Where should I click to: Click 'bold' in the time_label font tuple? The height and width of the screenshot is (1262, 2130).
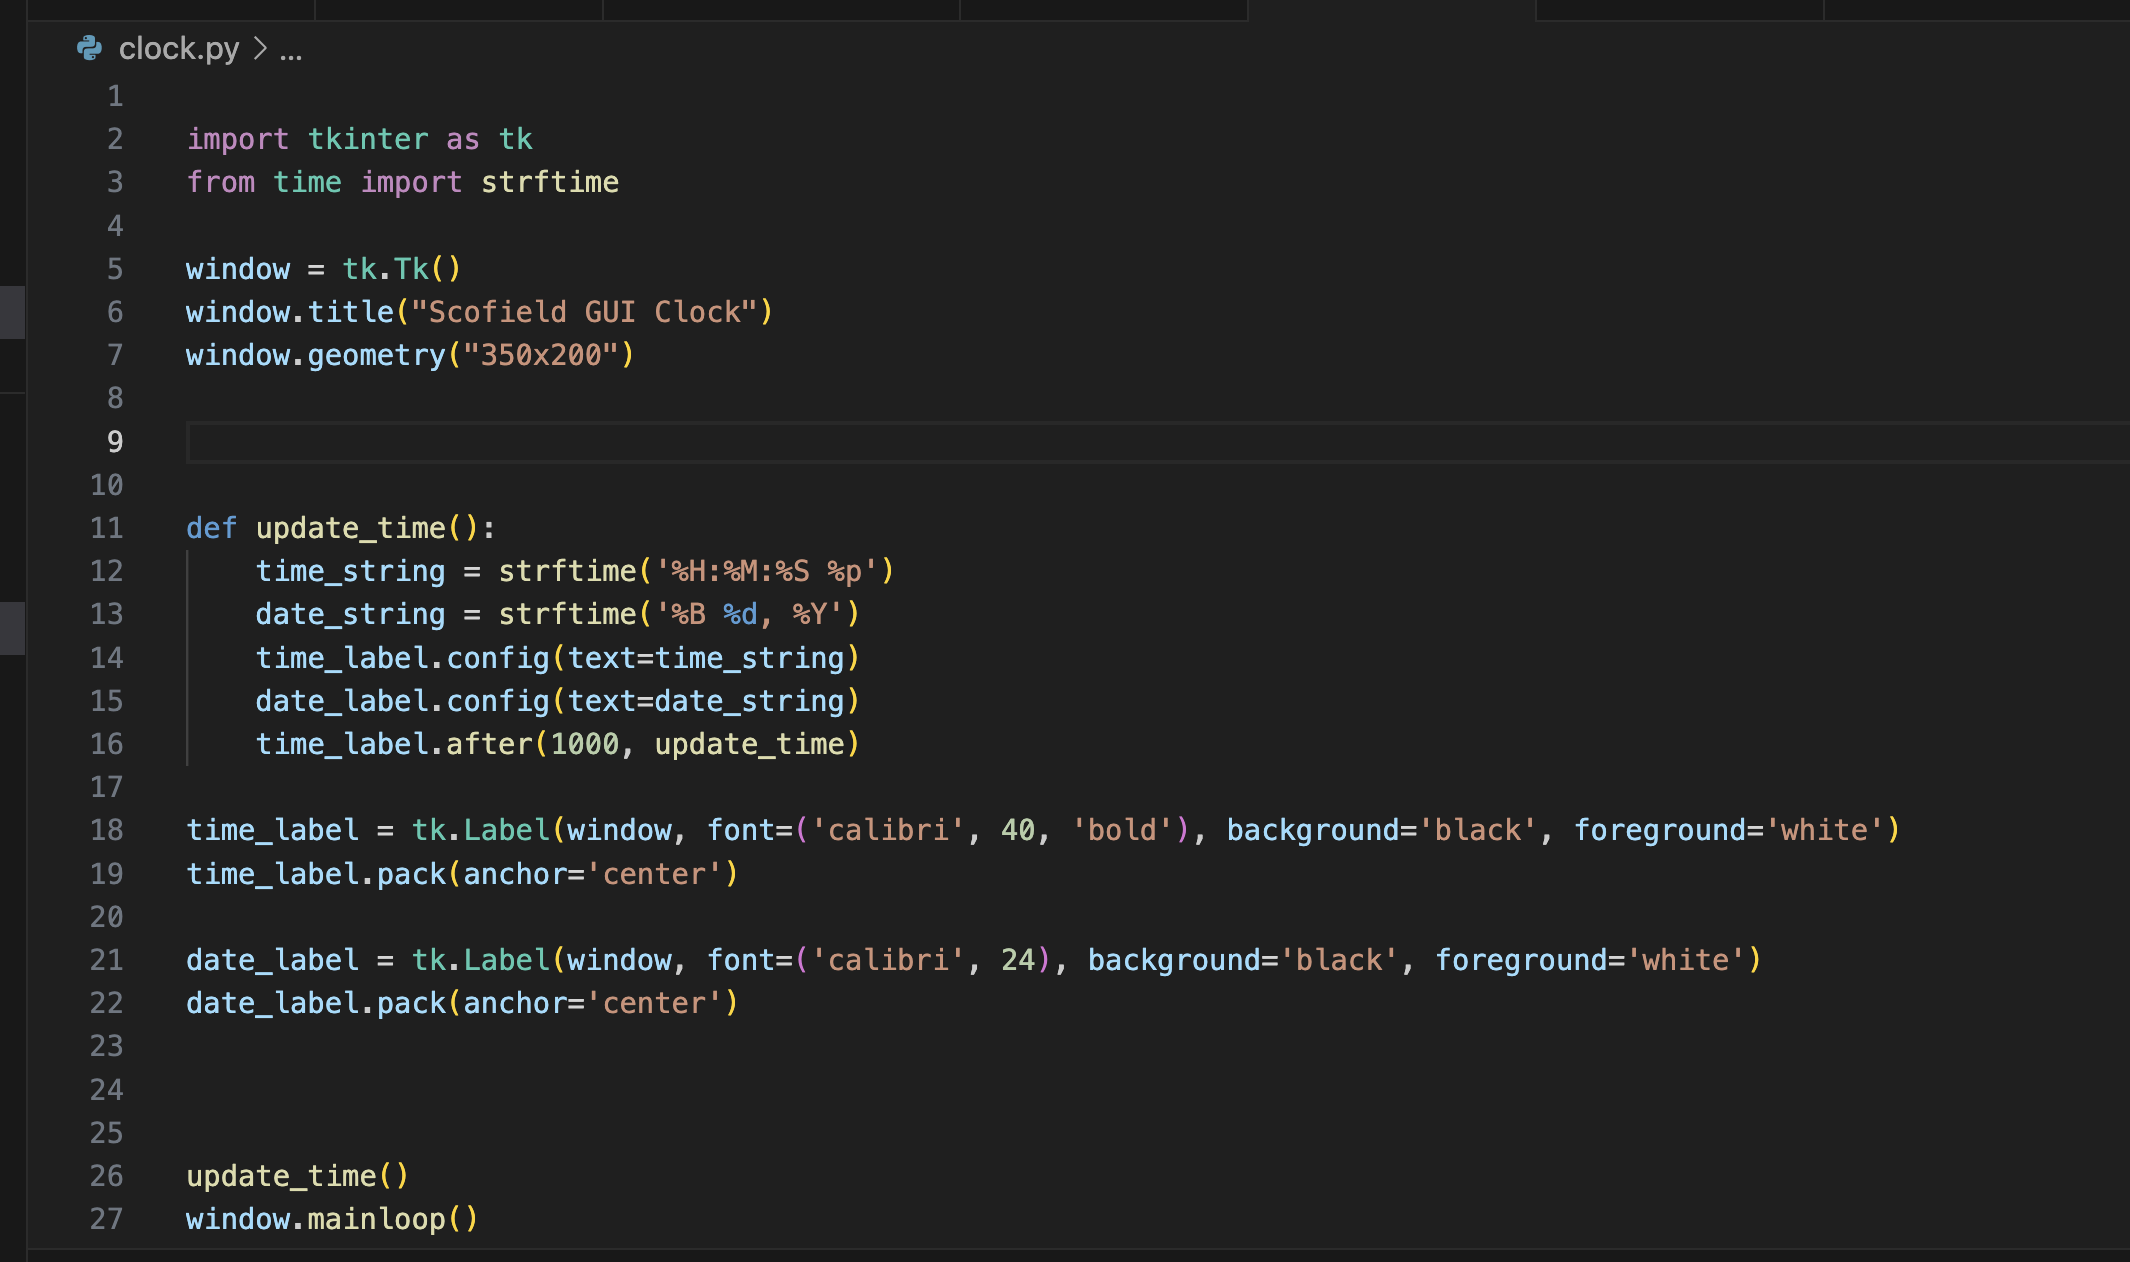1122,830
